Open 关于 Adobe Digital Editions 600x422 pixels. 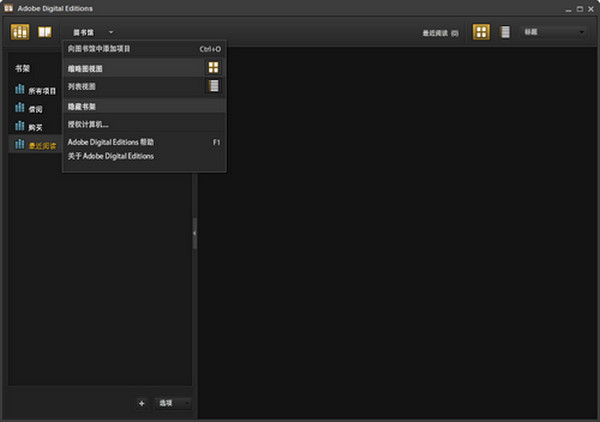[144, 156]
